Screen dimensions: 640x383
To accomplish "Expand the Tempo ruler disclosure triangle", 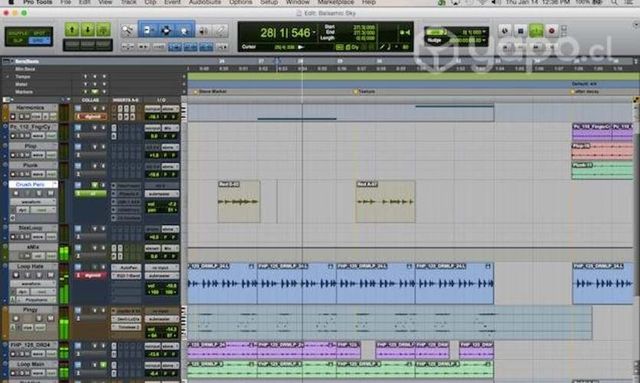I will tap(7, 76).
